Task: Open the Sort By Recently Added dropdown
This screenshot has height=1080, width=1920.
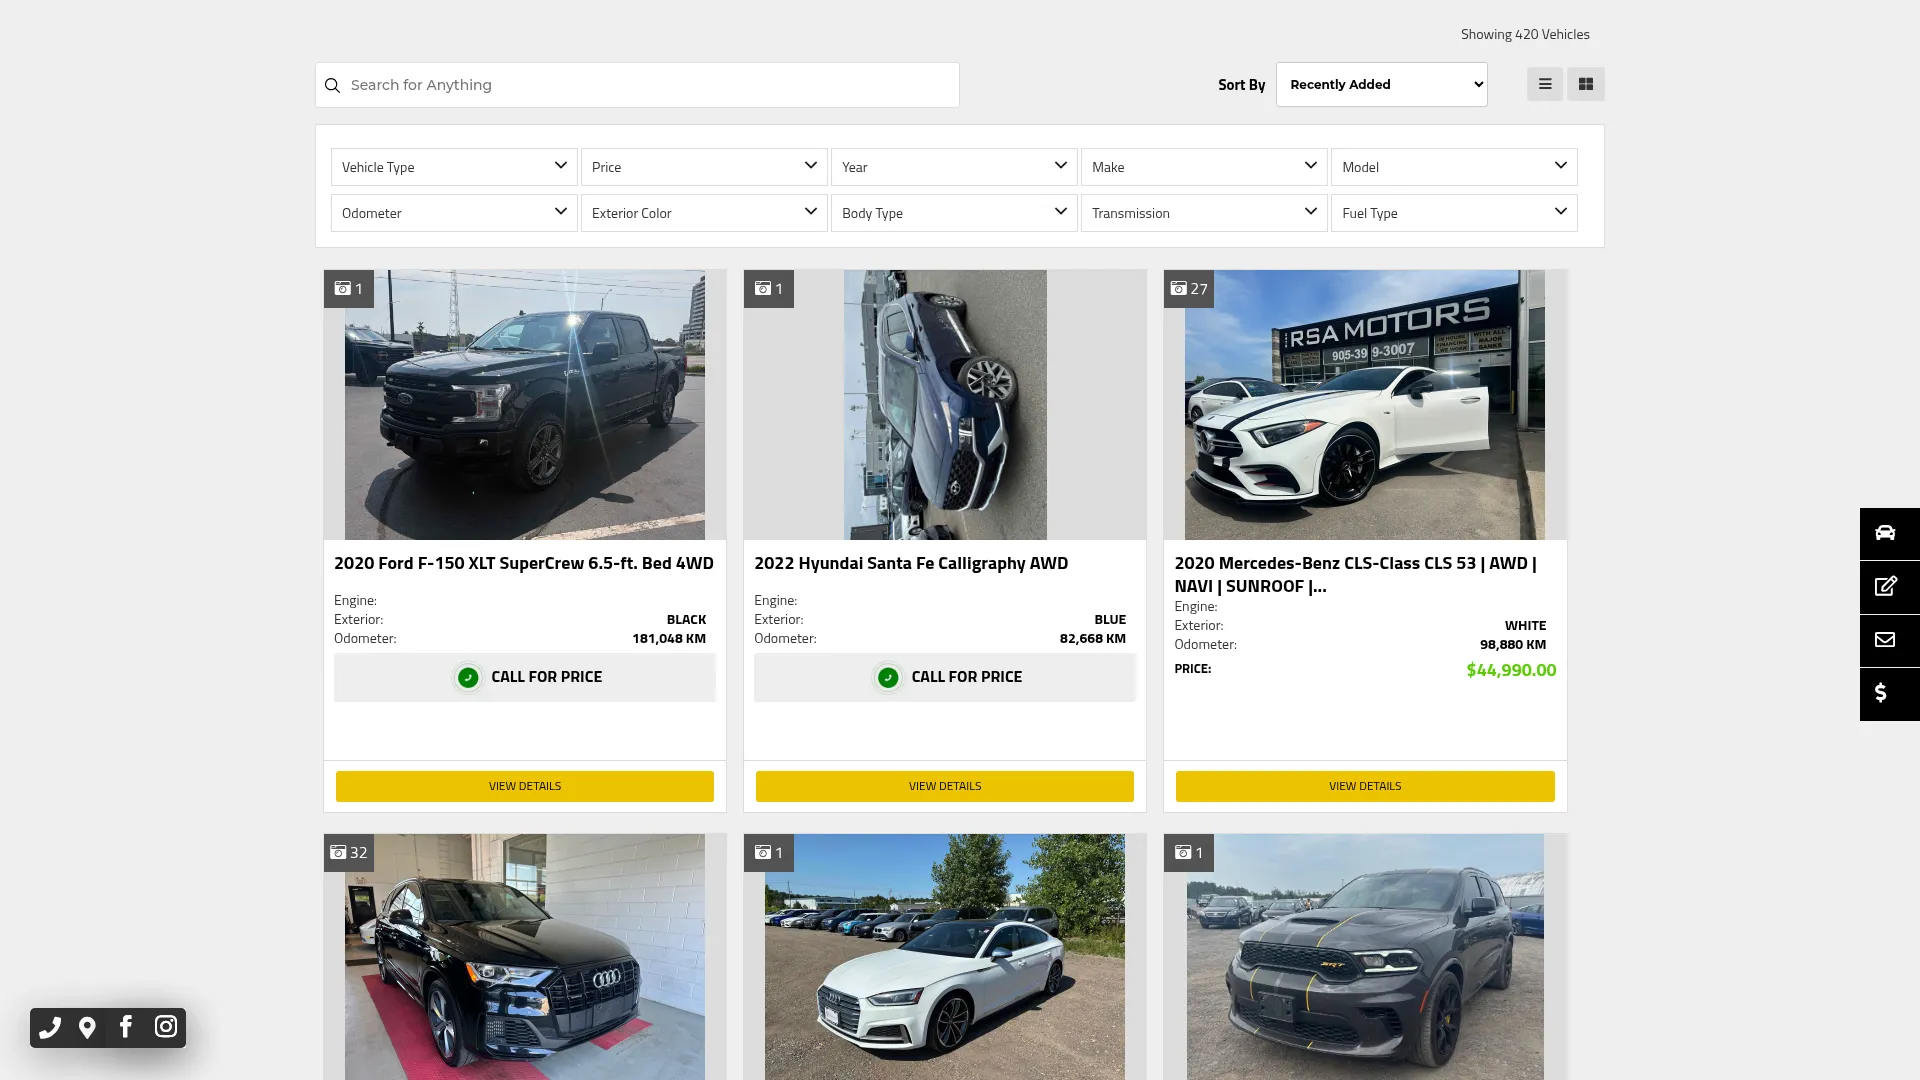Action: [x=1382, y=85]
